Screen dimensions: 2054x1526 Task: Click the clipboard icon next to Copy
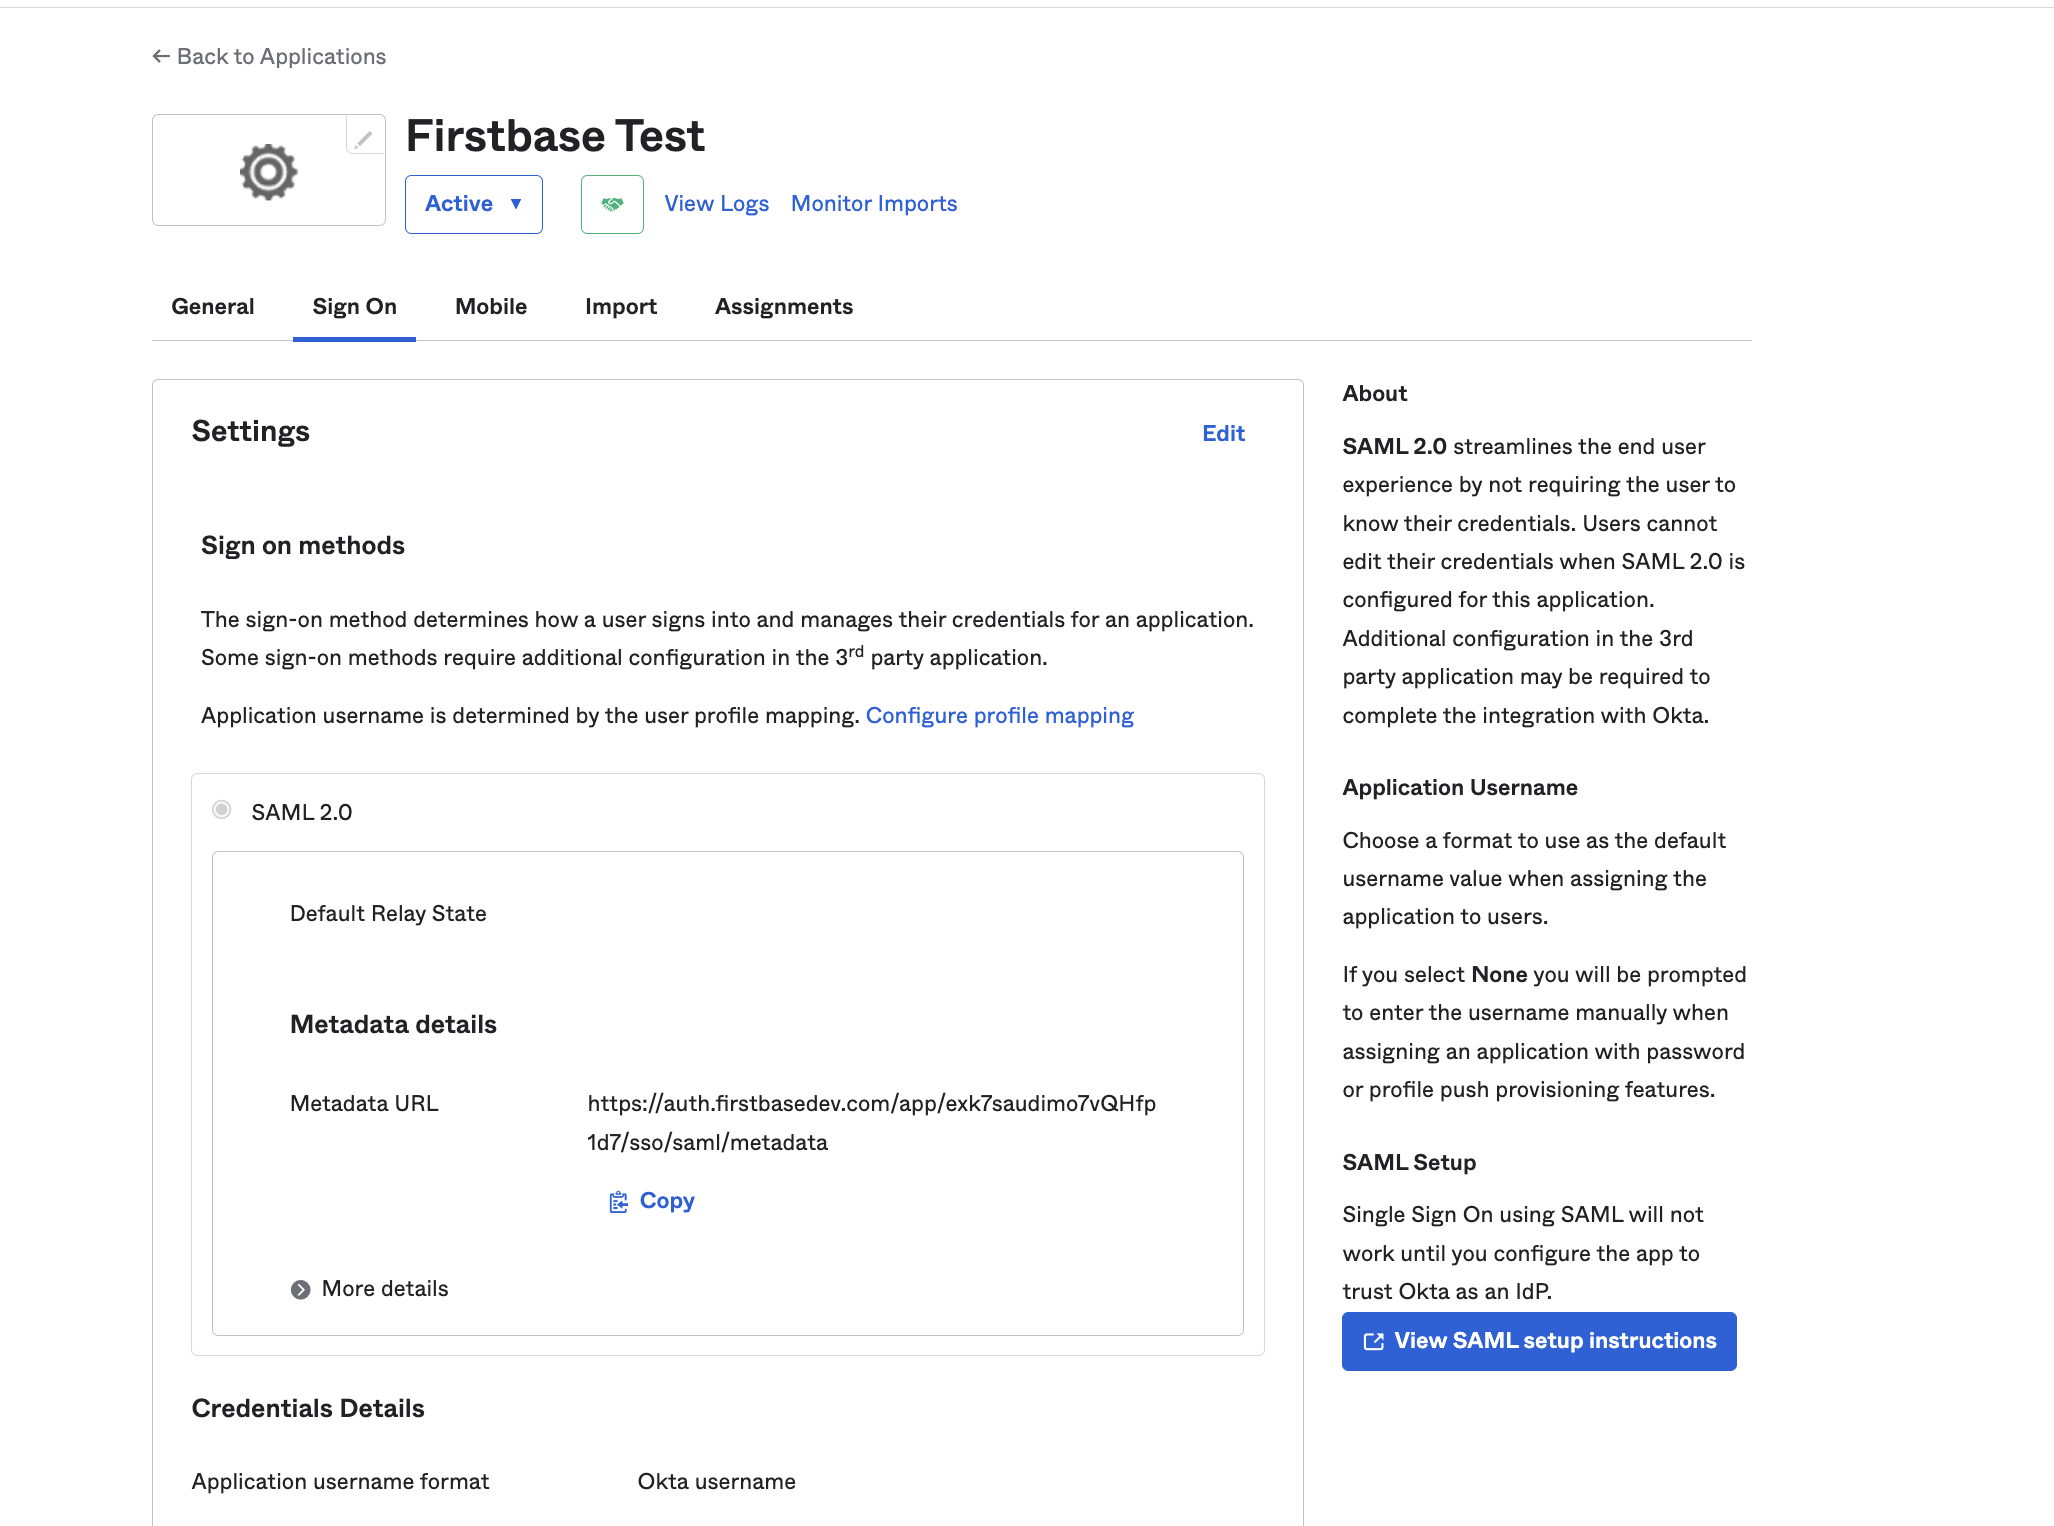tap(618, 1201)
